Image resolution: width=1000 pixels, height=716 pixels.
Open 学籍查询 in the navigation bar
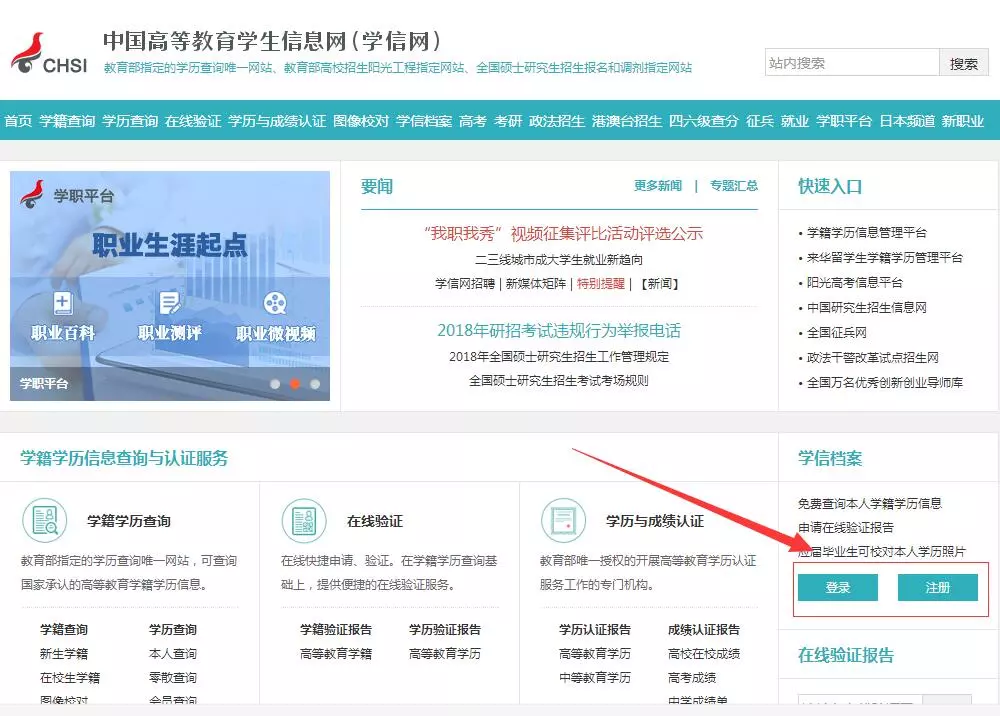coord(67,121)
